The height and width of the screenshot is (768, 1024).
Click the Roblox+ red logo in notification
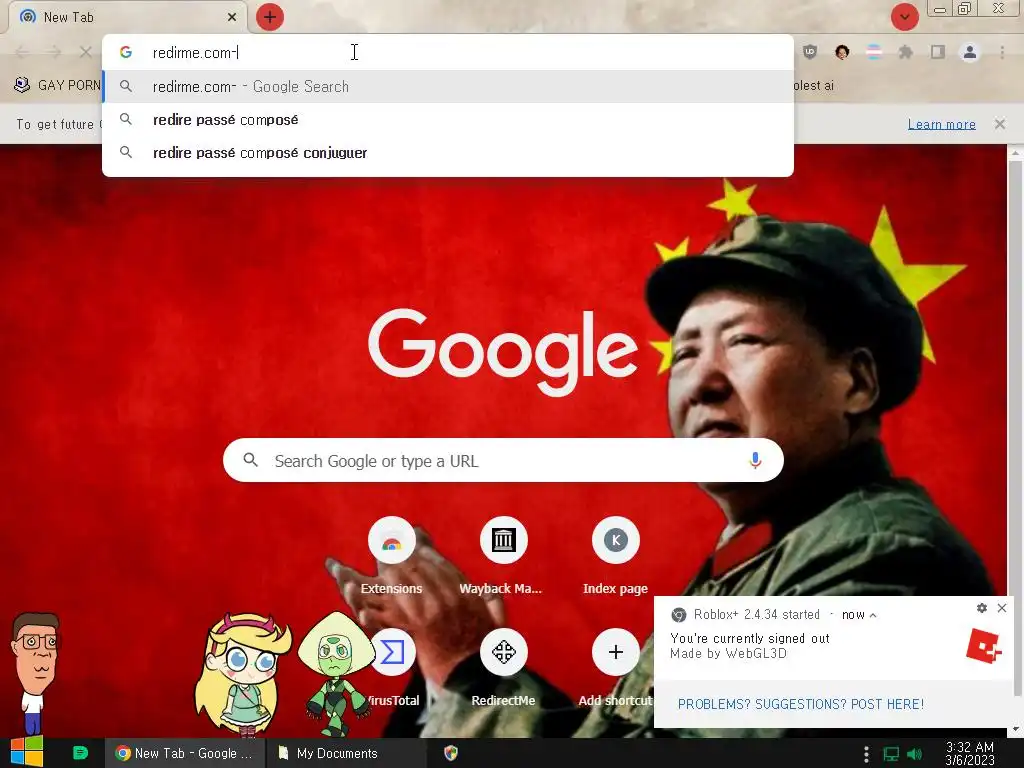(984, 646)
